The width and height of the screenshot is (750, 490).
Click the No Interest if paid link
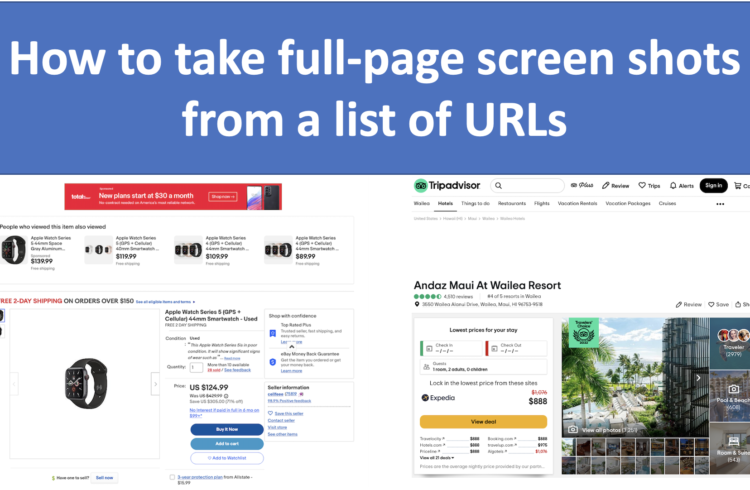[x=224, y=413]
